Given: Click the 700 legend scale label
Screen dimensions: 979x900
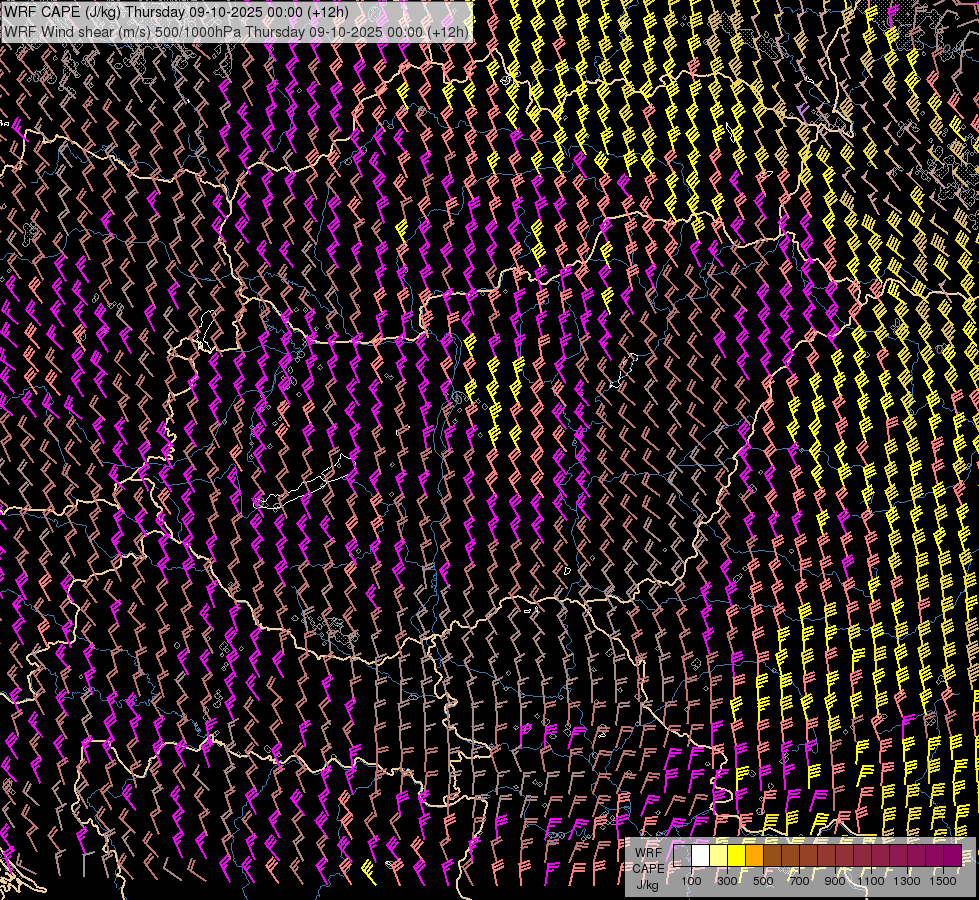Looking at the screenshot, I should 799,882.
